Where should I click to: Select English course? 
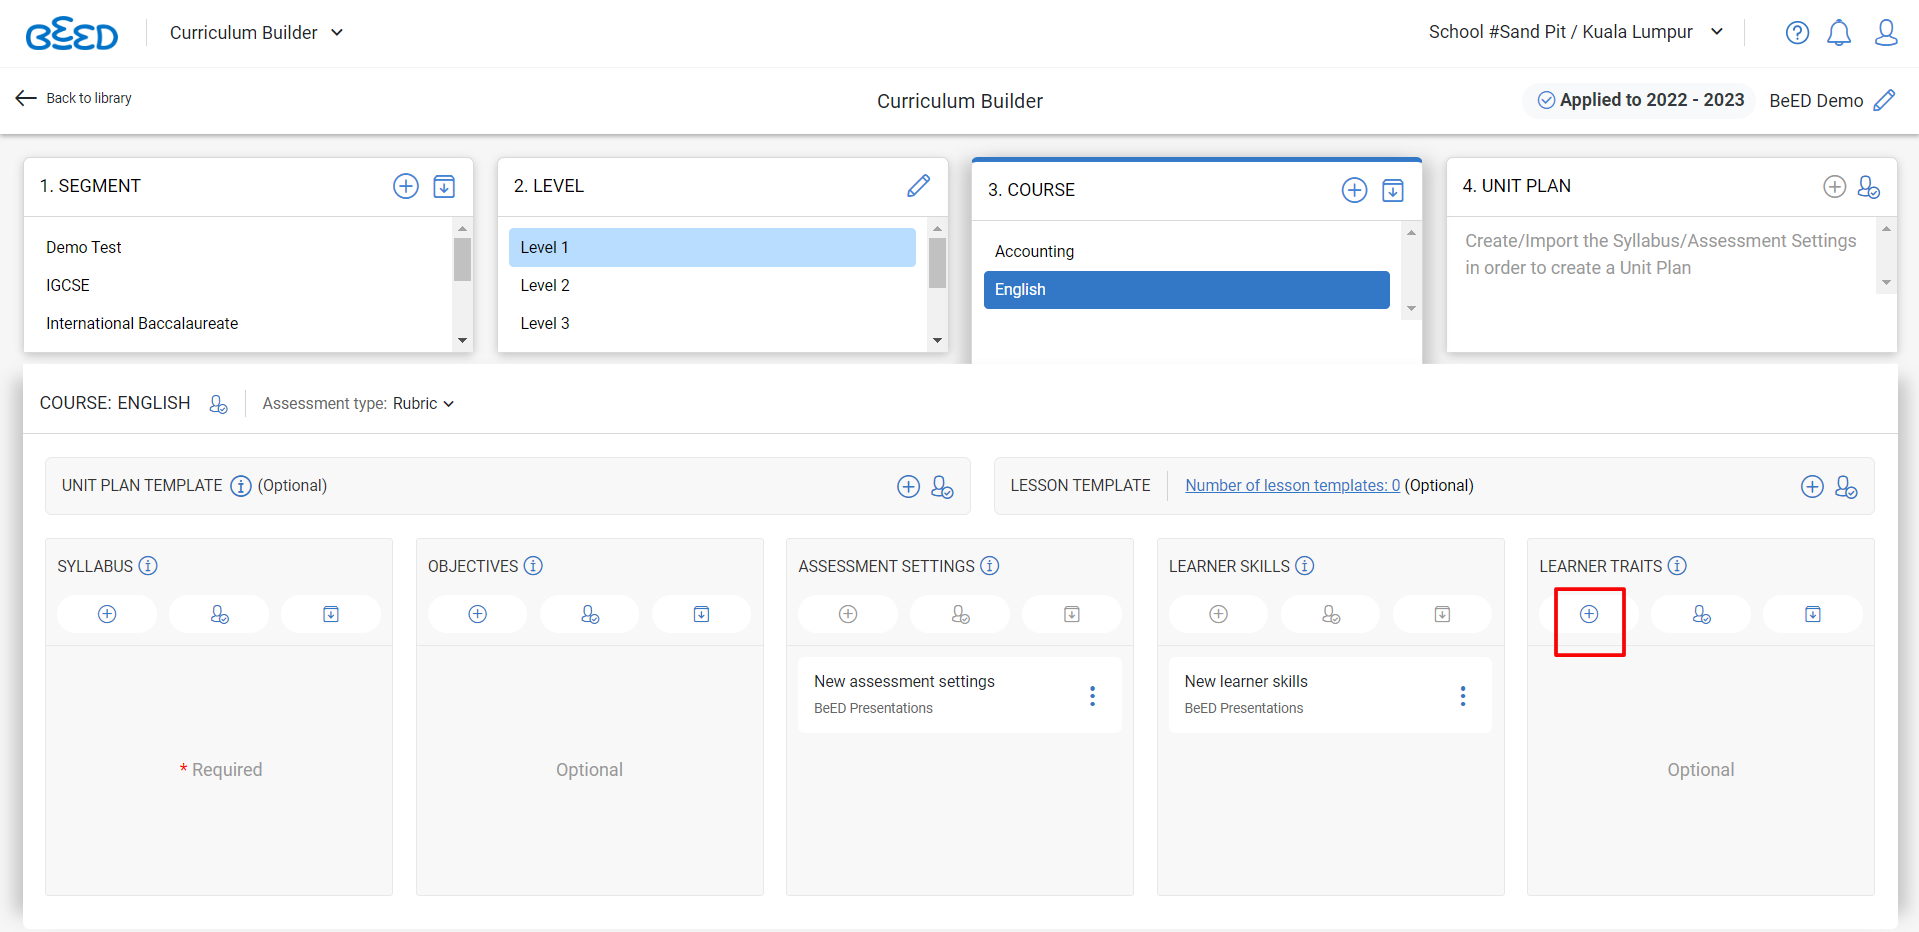pos(1186,290)
